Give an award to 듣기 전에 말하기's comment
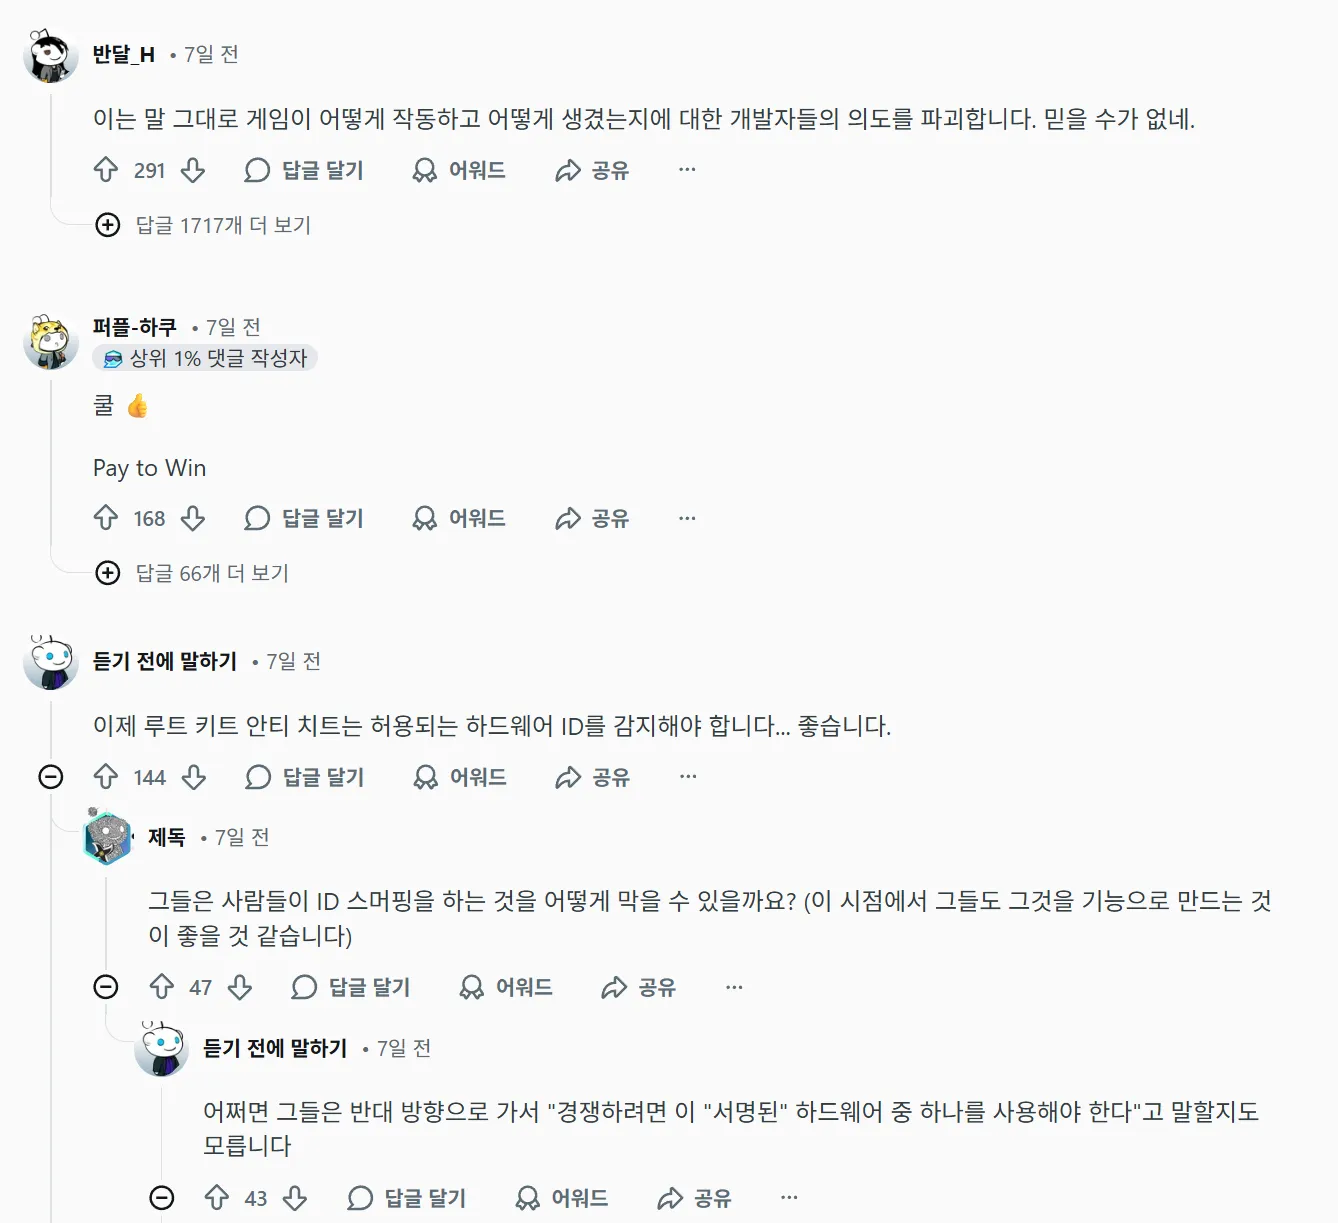 click(459, 777)
